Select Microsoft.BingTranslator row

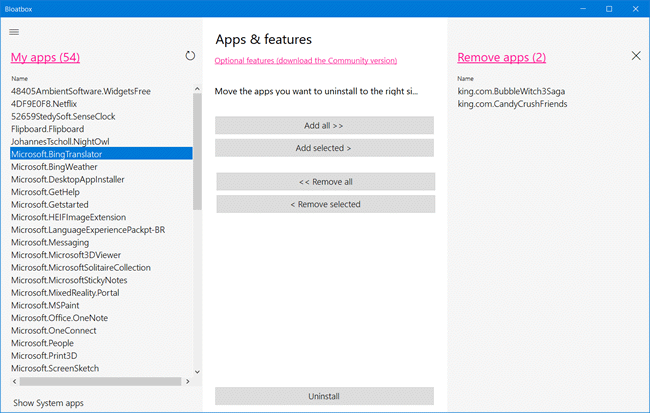coord(101,154)
